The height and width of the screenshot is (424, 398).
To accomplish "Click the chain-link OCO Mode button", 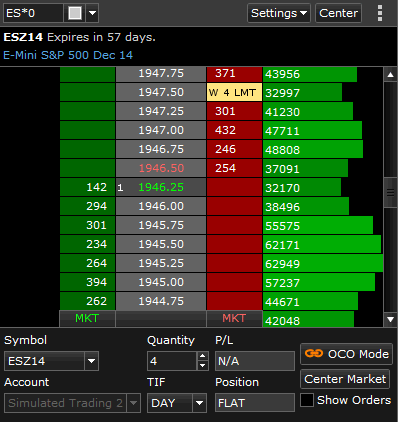I will (x=347, y=354).
